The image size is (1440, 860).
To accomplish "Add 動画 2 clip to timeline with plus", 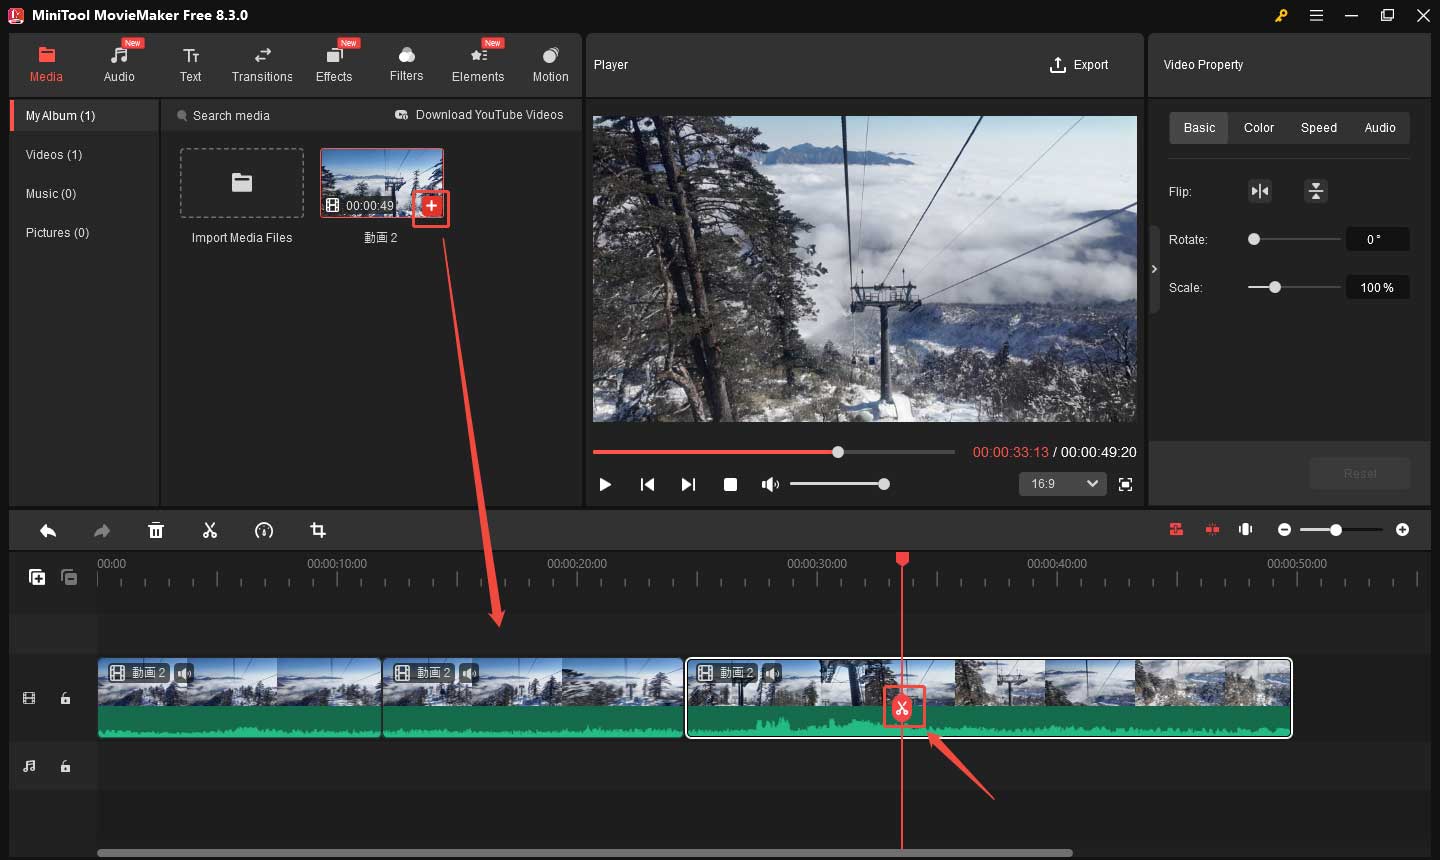I will point(431,206).
